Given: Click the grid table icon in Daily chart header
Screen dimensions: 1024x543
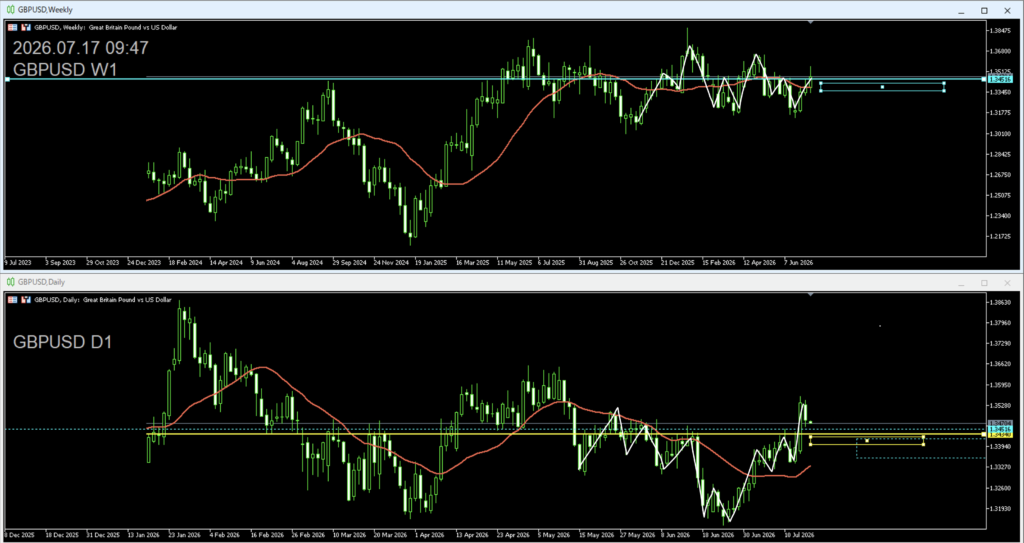Looking at the screenshot, I should (x=12, y=300).
